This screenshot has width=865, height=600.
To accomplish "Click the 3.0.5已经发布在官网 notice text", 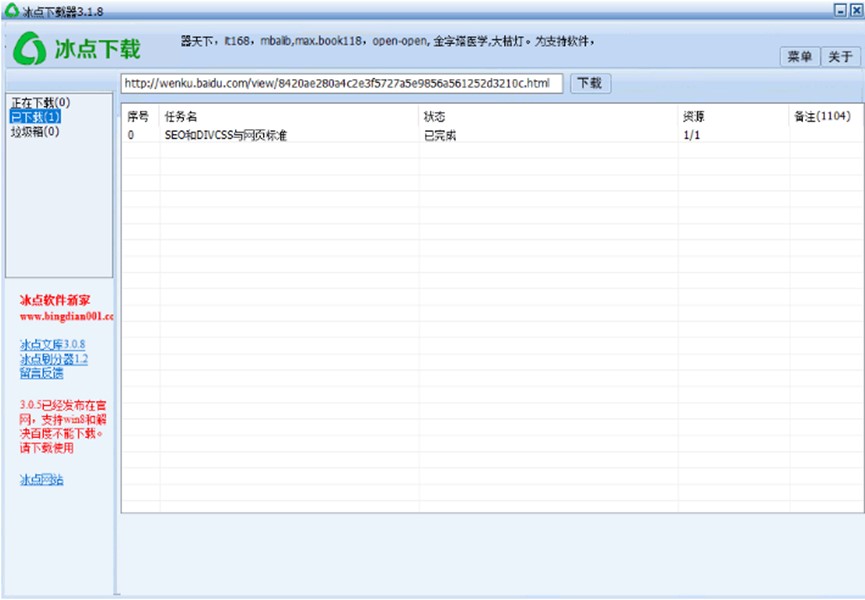I will tap(63, 426).
